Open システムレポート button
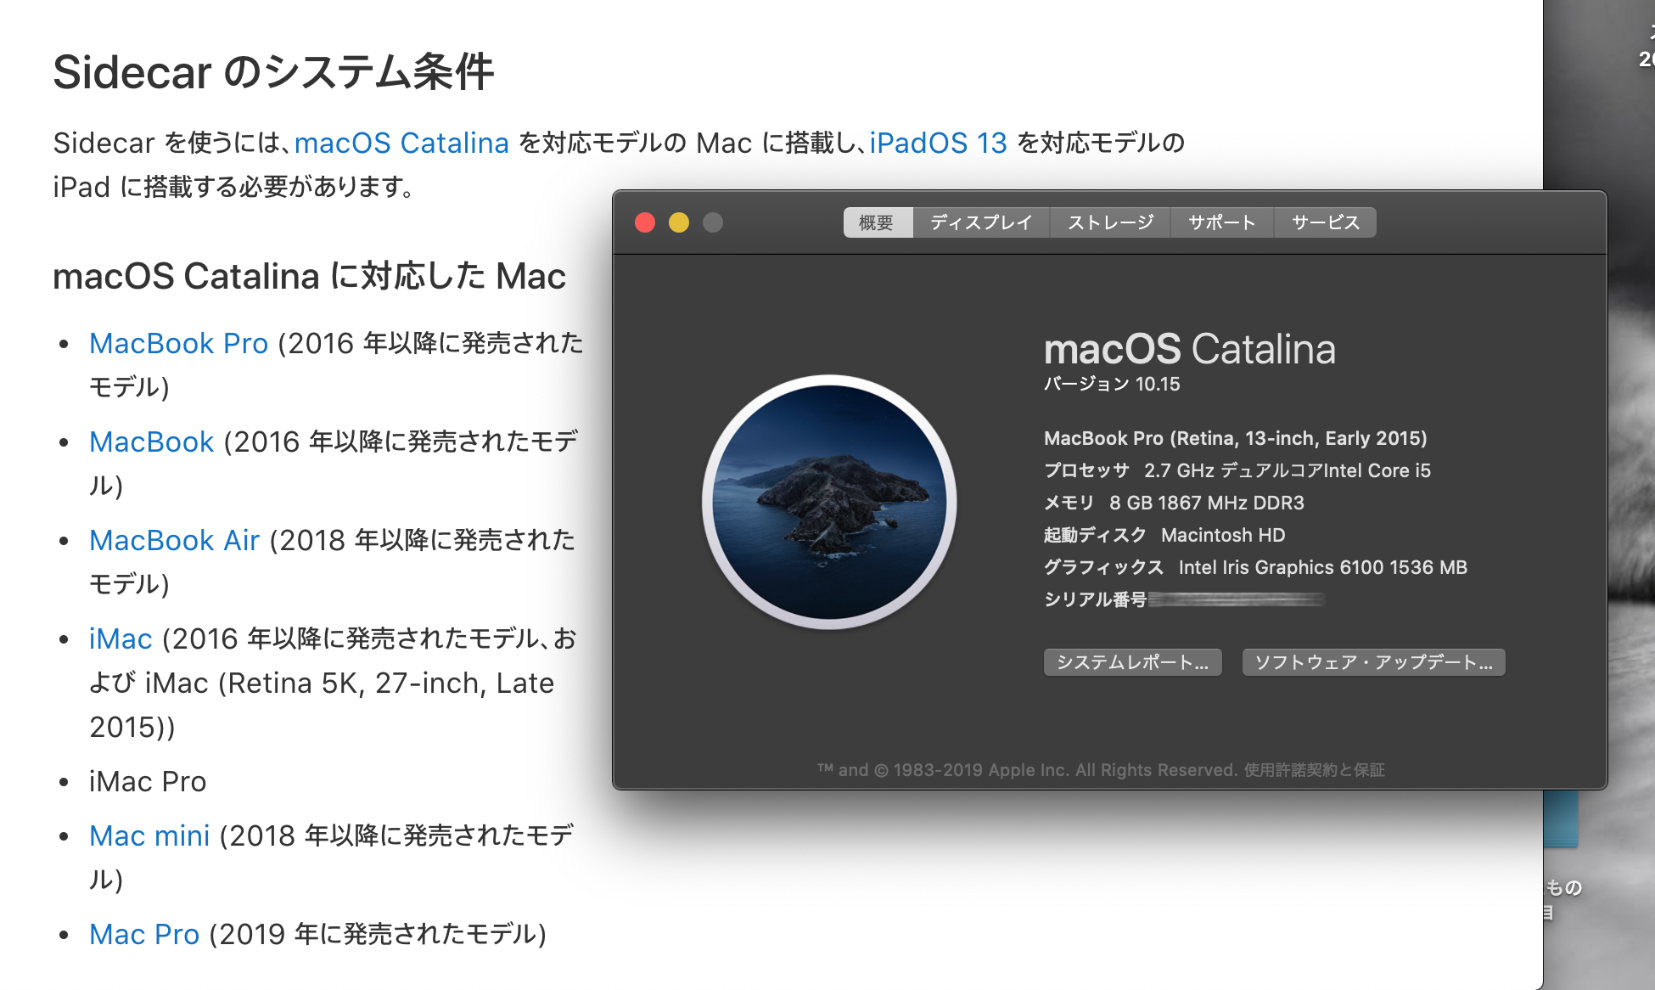Screen dimensions: 1655x990 tap(1132, 662)
